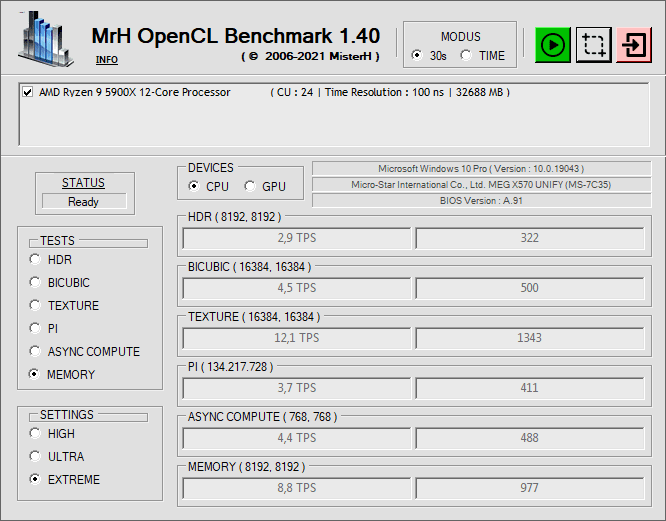Choose the BICUBIC test radio button

coord(35,282)
